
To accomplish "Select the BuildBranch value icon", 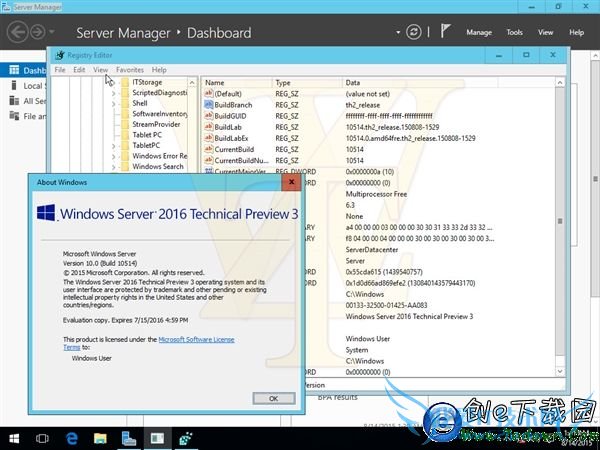I will 209,104.
